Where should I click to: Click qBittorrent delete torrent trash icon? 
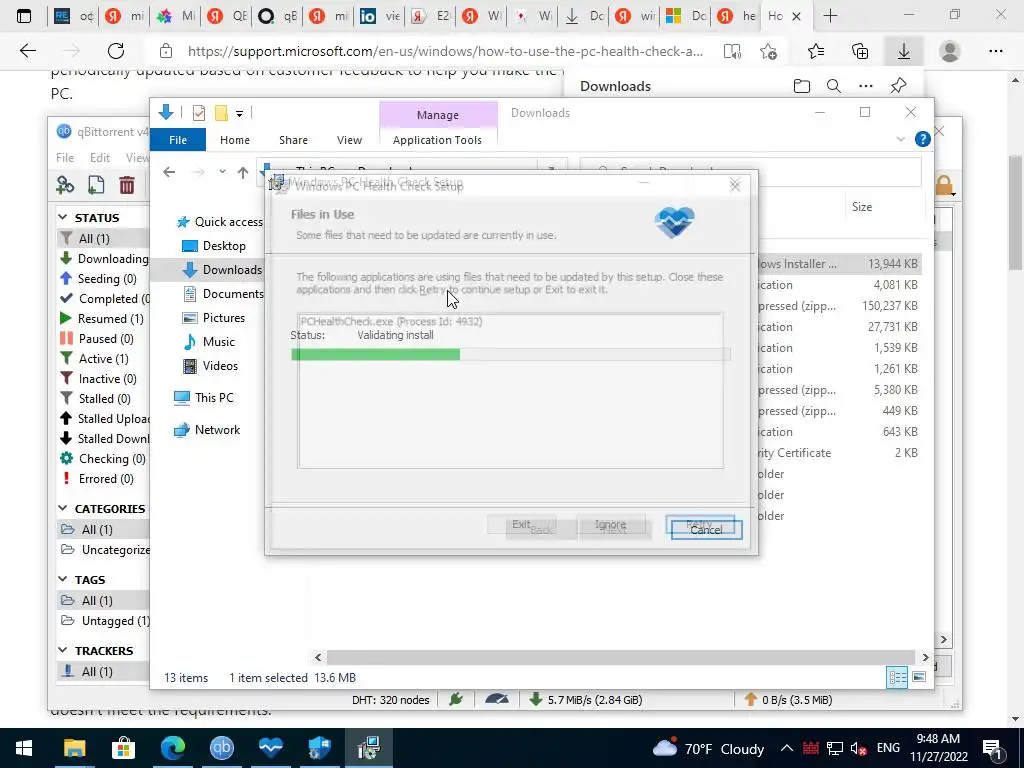[x=127, y=185]
